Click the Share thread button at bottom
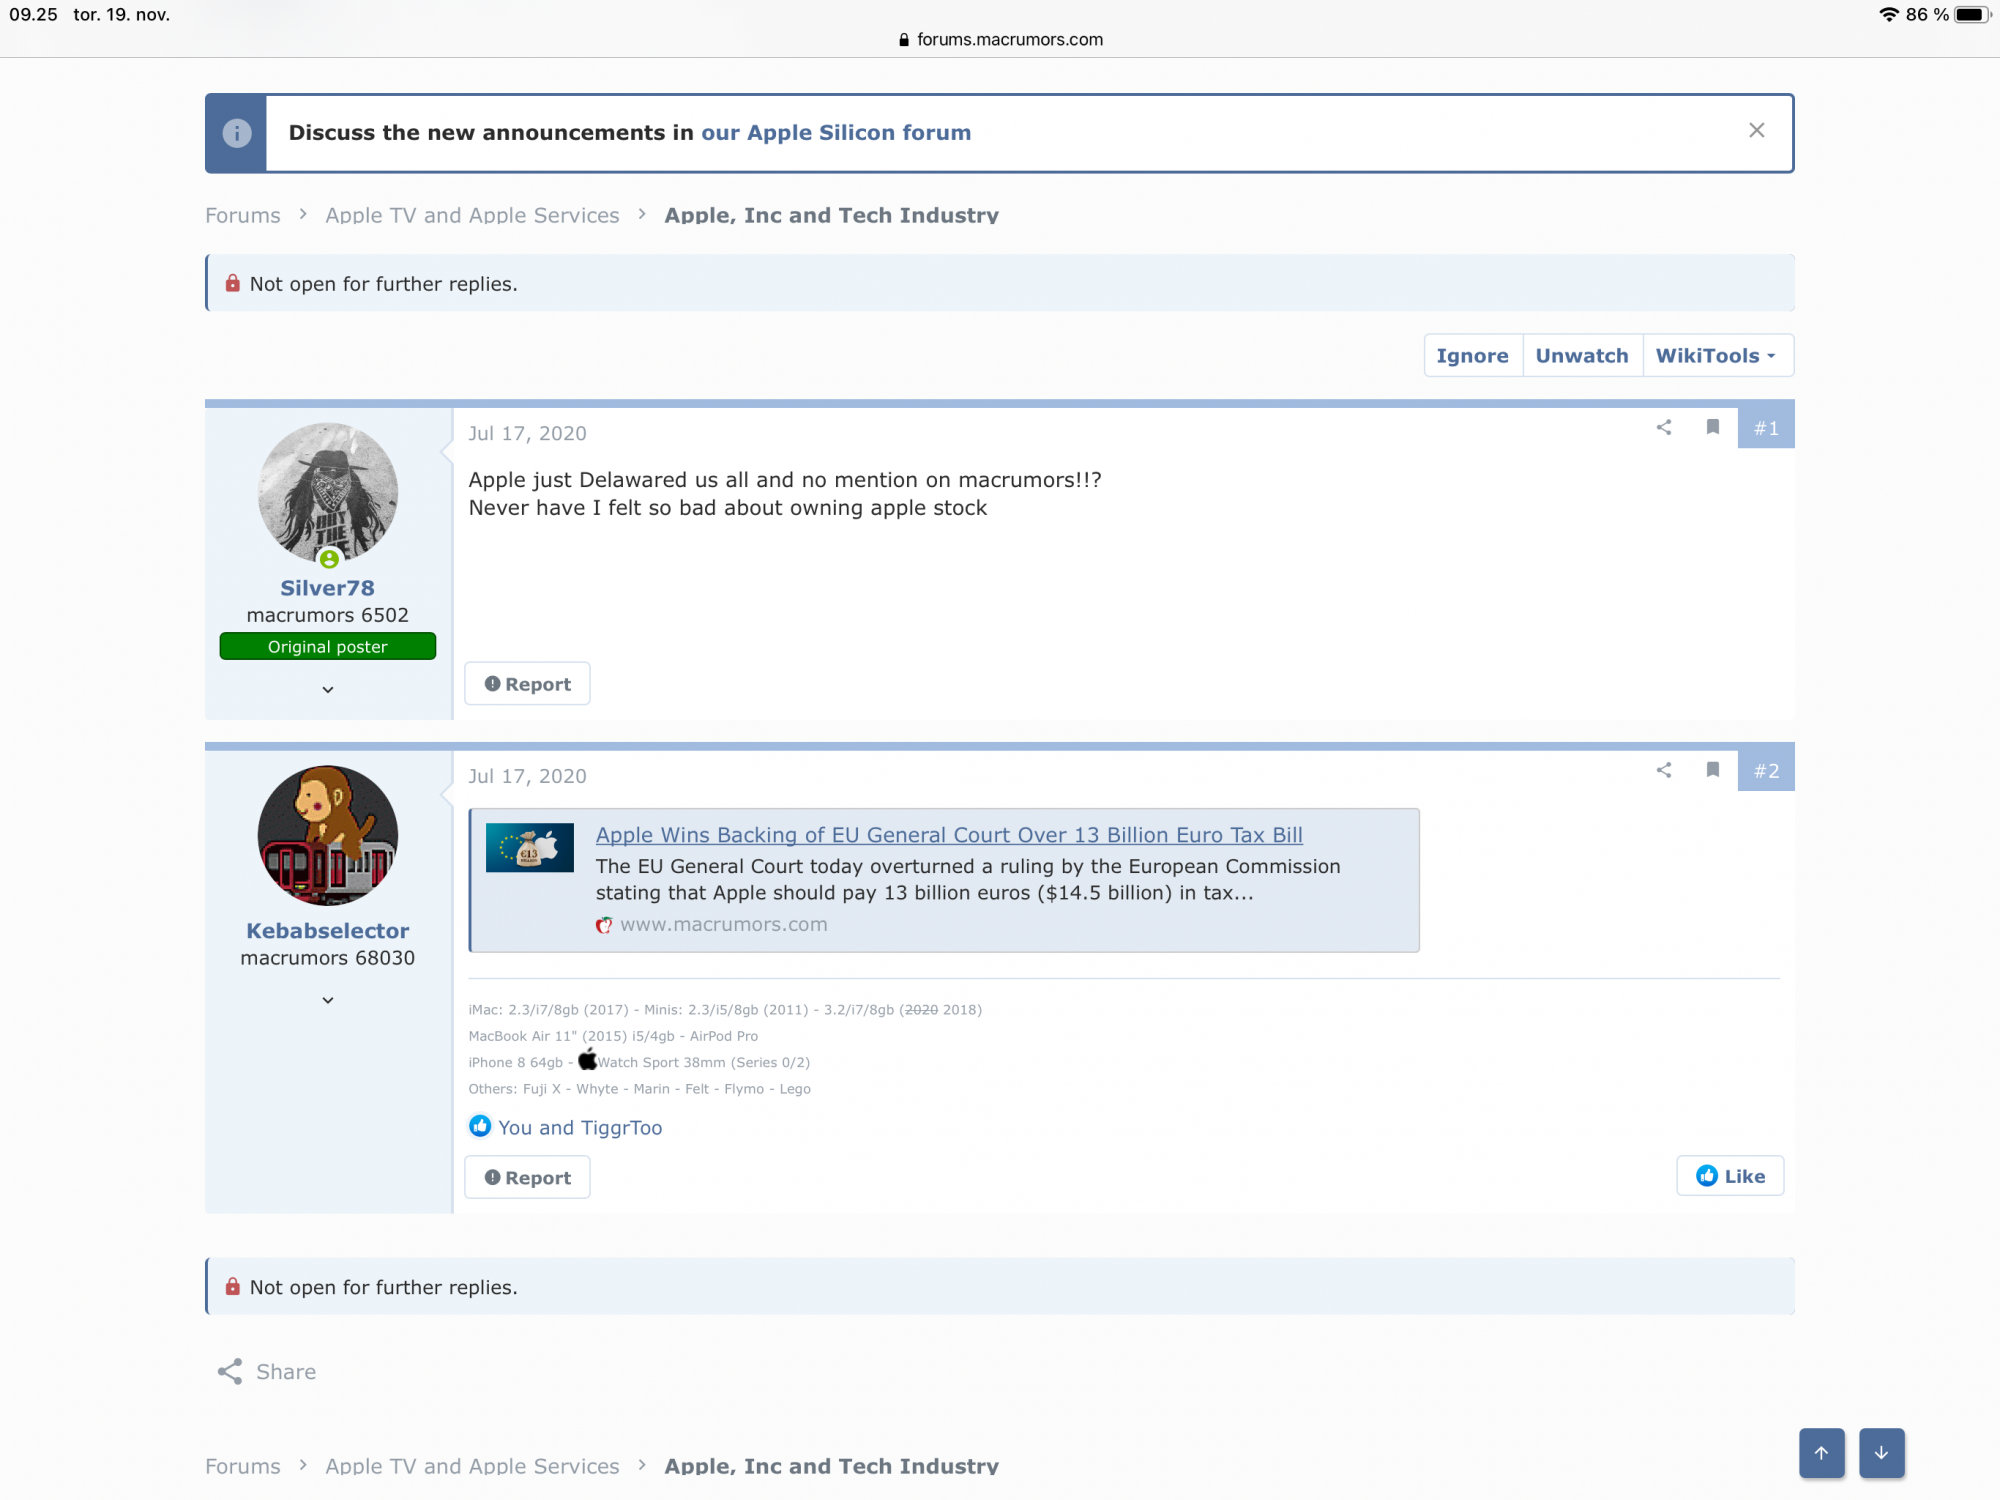Image resolution: width=2000 pixels, height=1500 pixels. coord(267,1372)
